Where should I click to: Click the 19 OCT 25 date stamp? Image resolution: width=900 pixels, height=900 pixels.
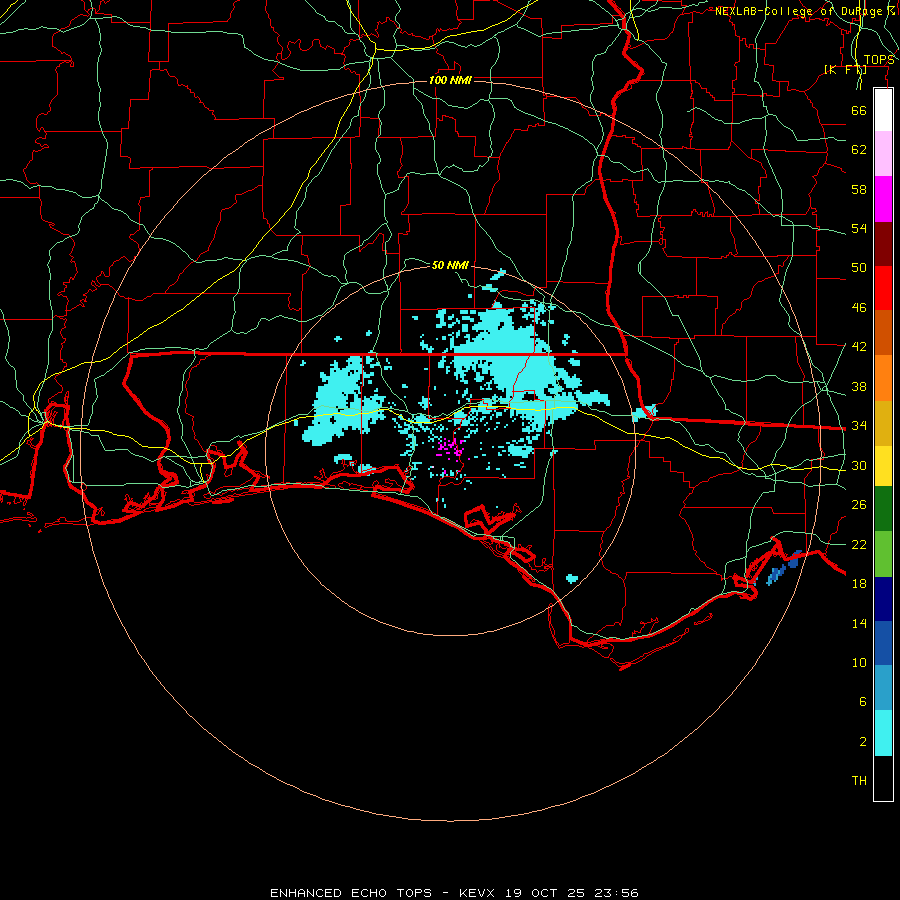(x=545, y=893)
